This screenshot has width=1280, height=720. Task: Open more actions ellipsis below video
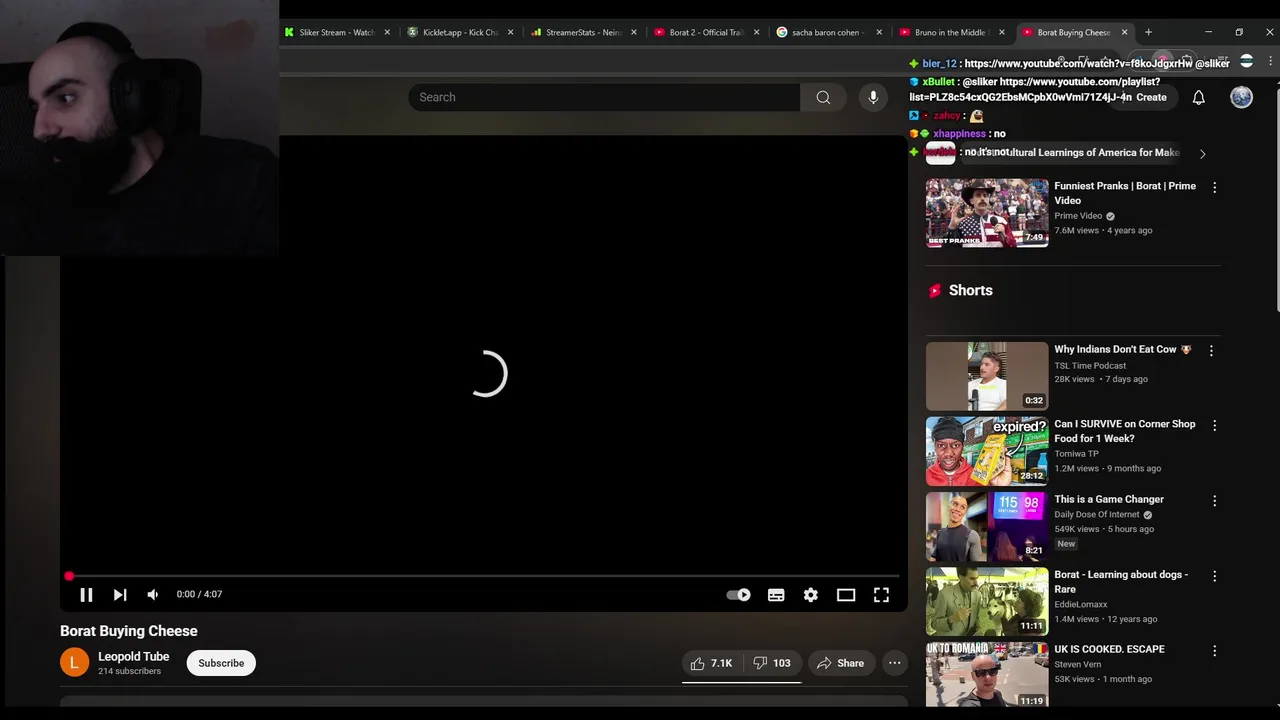(895, 663)
